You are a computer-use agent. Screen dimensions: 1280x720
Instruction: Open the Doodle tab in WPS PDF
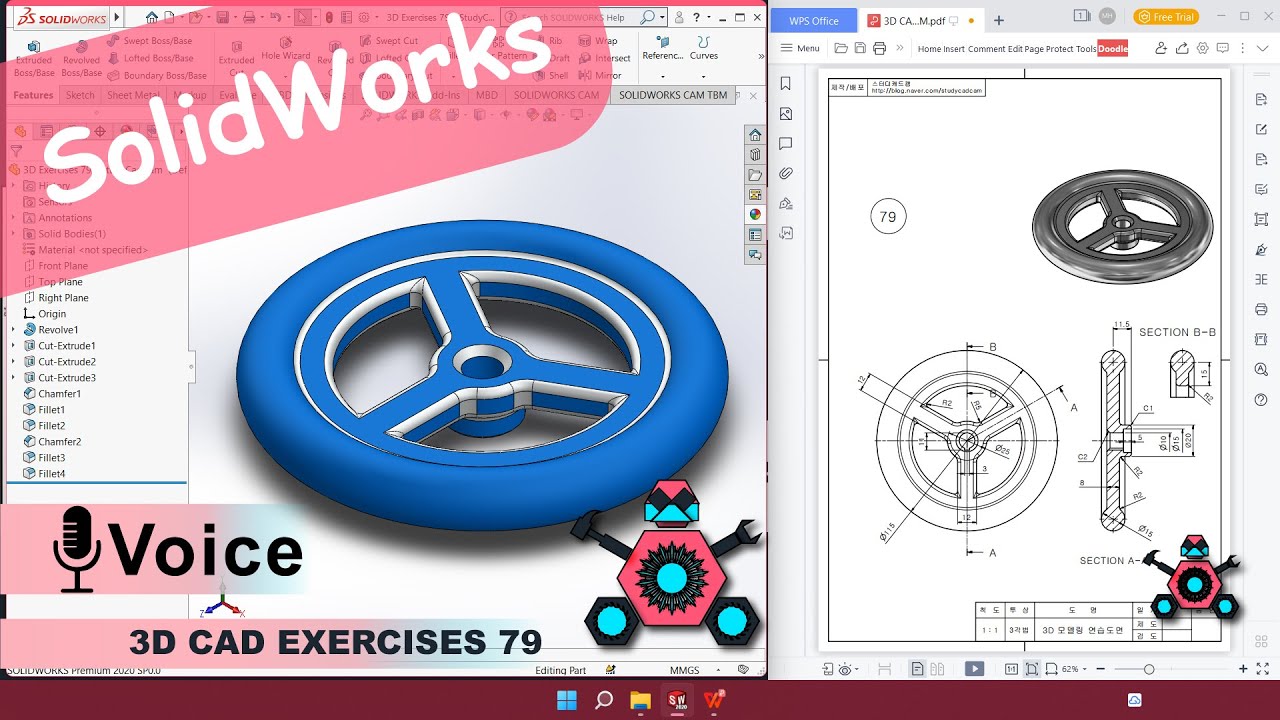point(1113,48)
